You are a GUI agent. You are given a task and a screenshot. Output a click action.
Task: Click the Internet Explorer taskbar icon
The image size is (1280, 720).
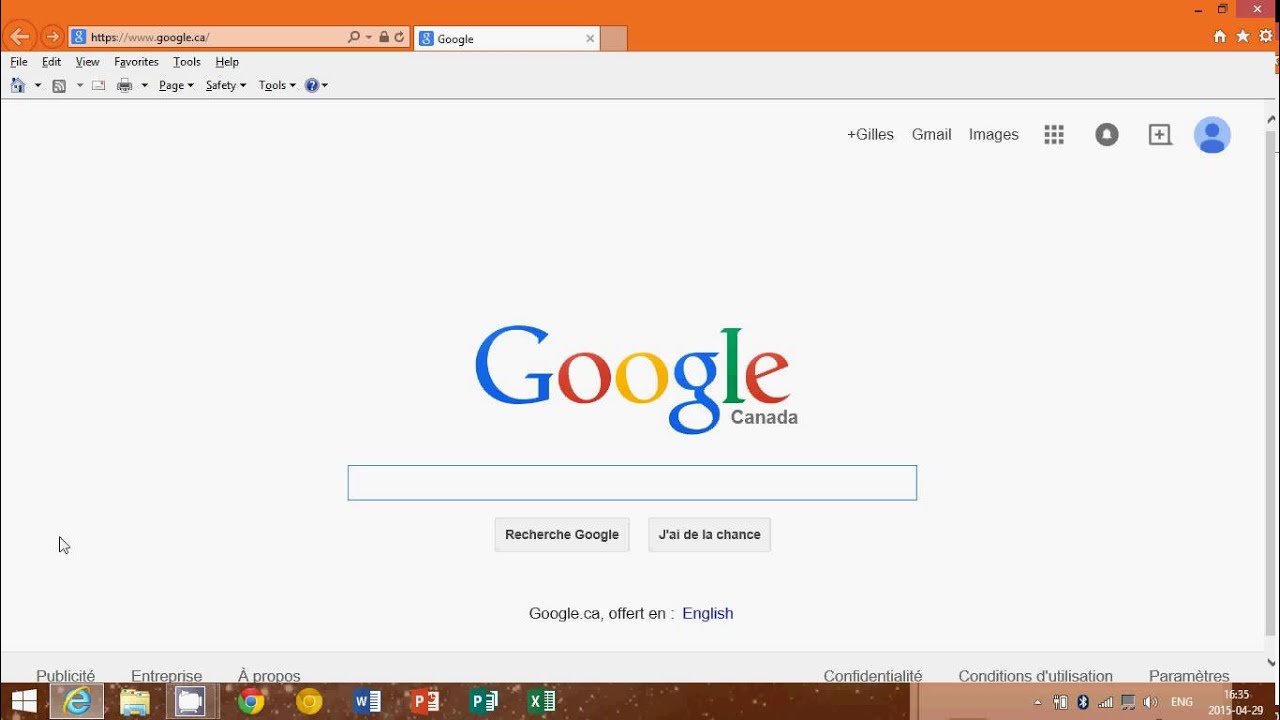pyautogui.click(x=77, y=701)
